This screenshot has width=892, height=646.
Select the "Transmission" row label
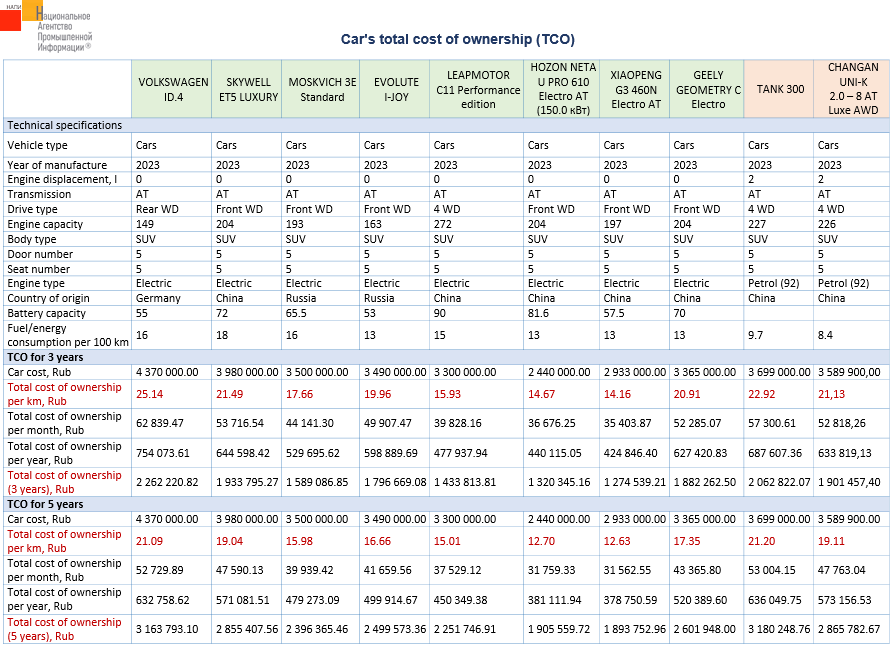point(39,194)
